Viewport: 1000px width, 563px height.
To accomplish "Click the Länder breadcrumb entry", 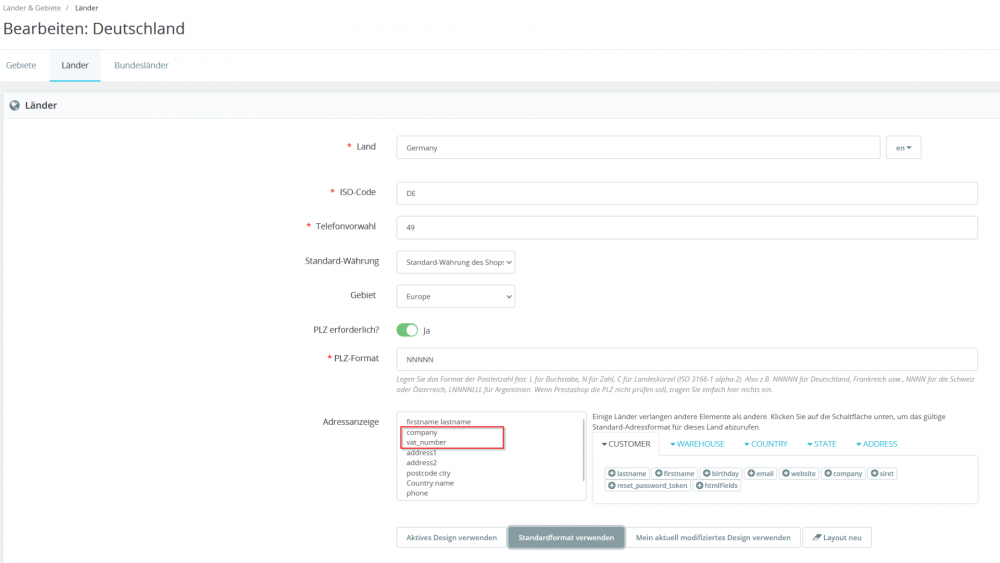I will [x=86, y=8].
